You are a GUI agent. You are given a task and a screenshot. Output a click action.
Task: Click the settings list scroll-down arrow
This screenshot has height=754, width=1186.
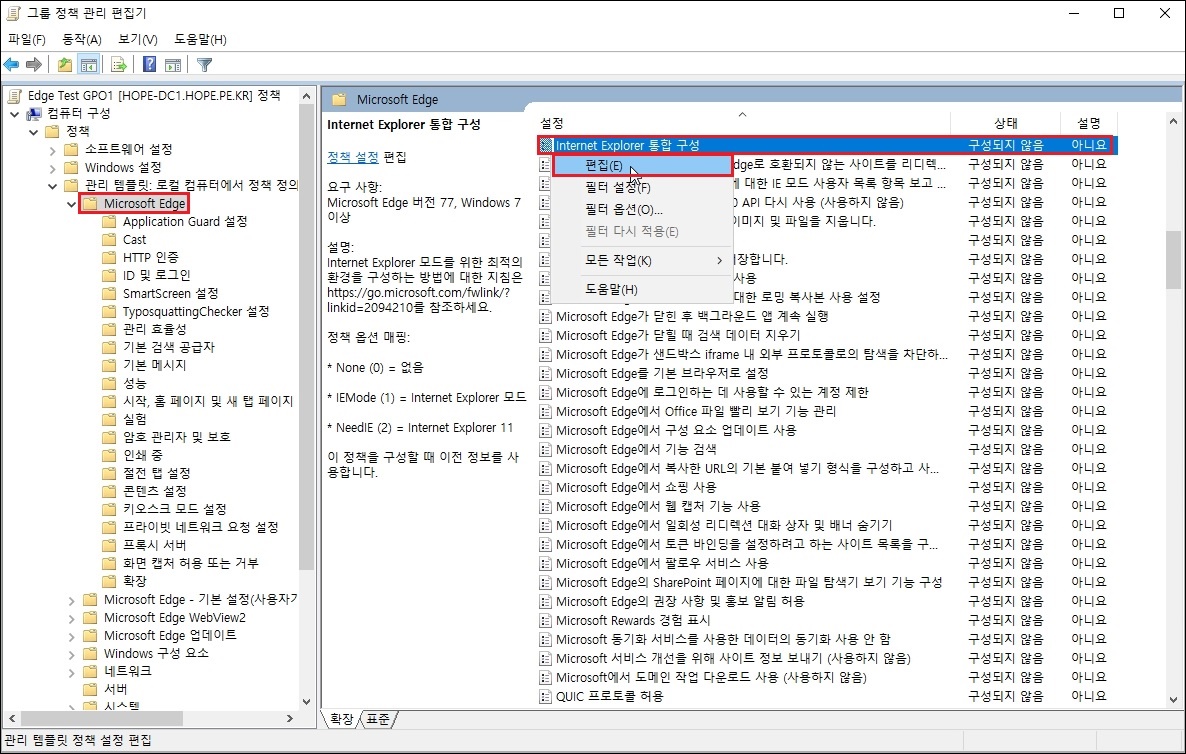tap(1173, 700)
